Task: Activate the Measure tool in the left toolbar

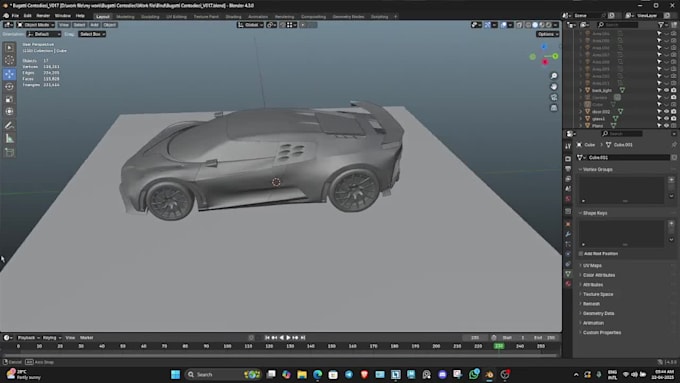Action: click(9, 139)
